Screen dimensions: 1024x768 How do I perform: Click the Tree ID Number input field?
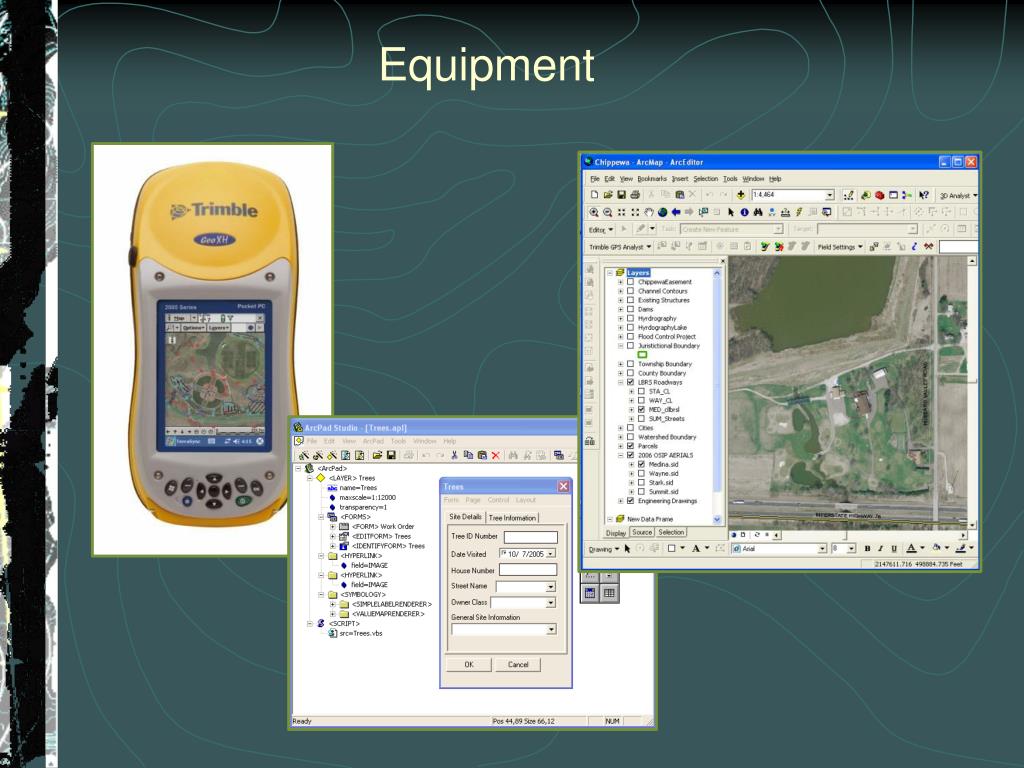click(530, 537)
